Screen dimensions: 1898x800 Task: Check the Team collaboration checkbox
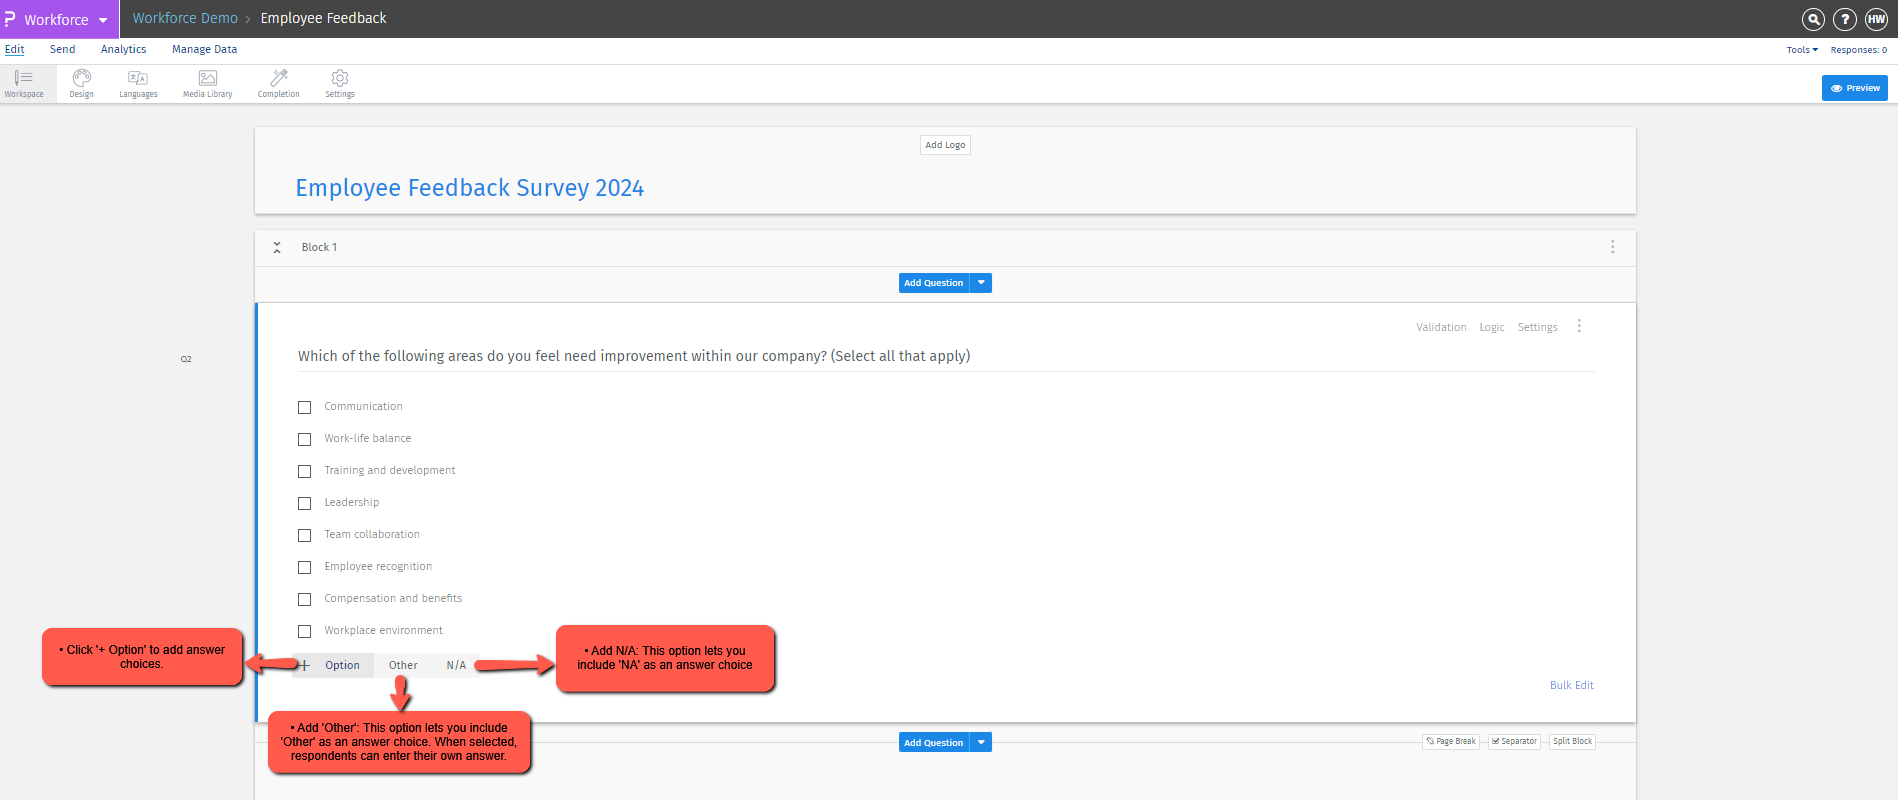(305, 535)
